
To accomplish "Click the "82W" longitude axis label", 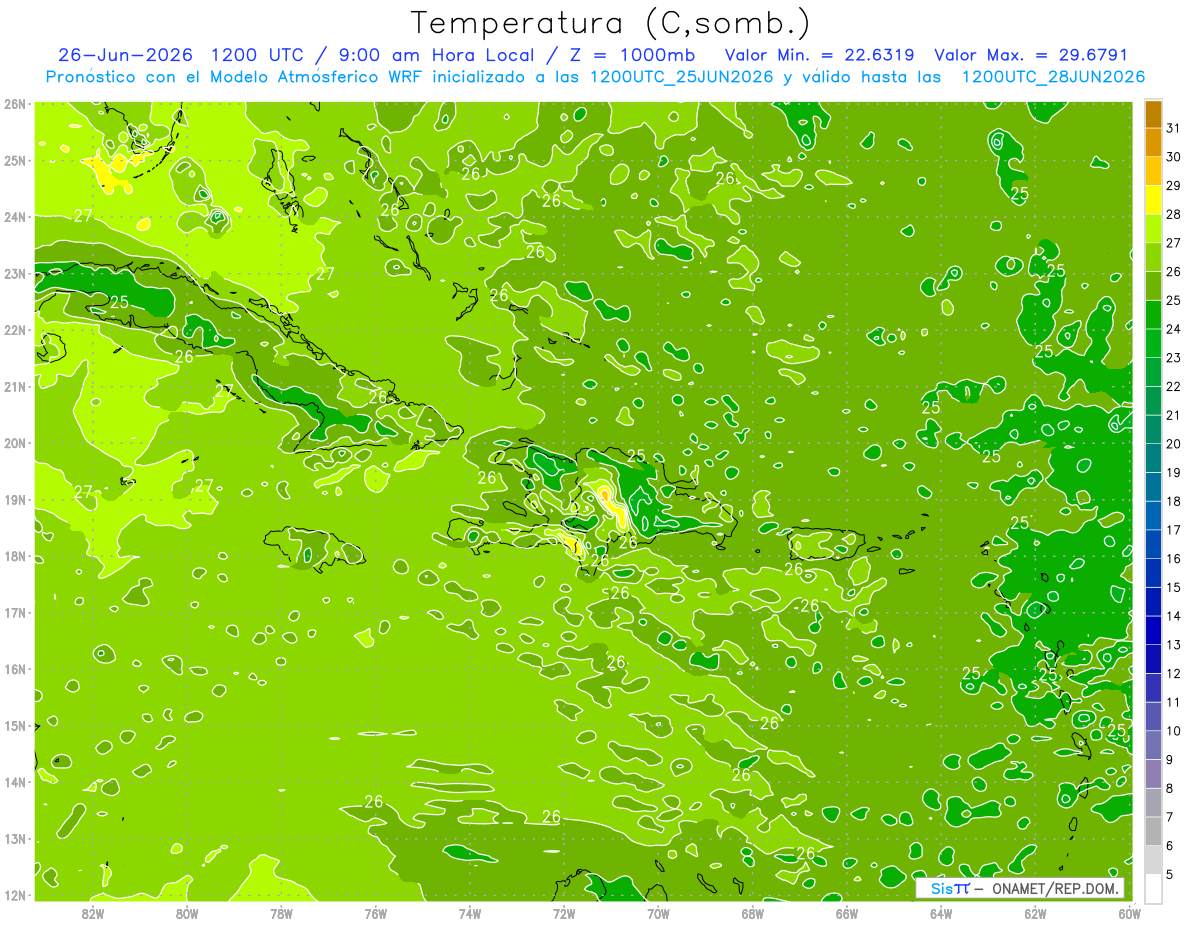I will [x=92, y=914].
